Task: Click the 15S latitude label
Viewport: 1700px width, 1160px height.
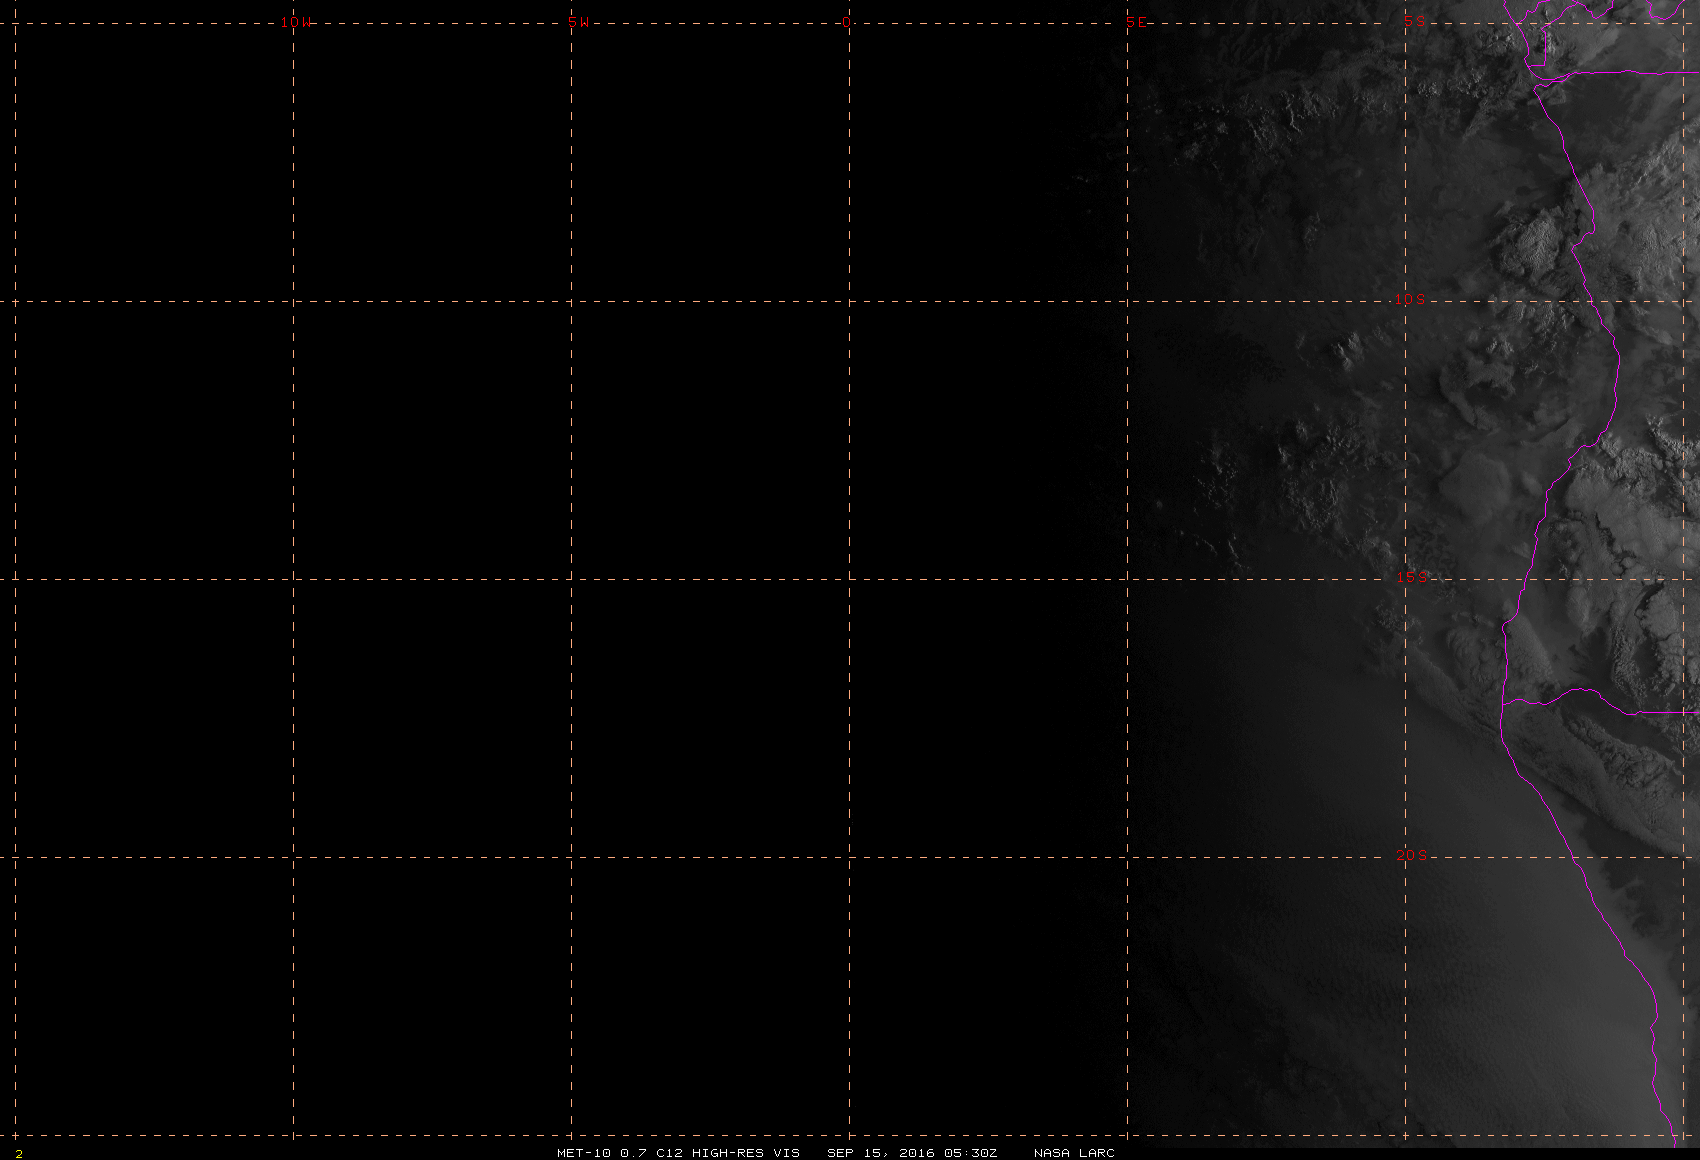Action: 1412,577
